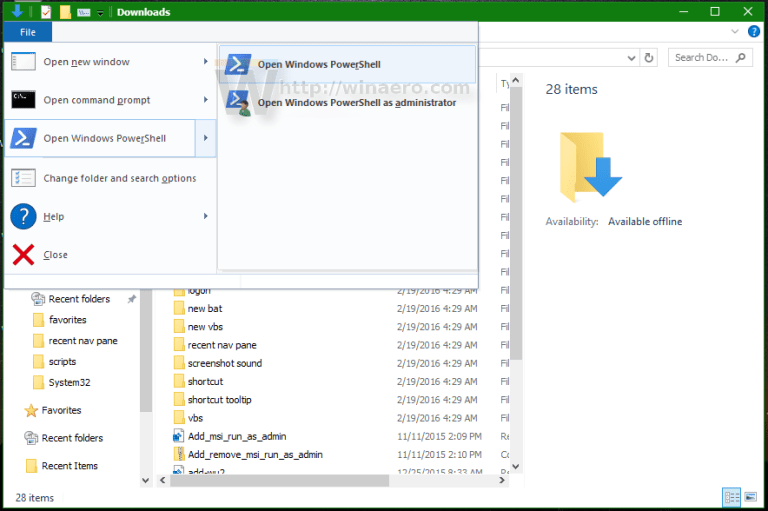Click the horizontal scrollbar right arrow
The height and width of the screenshot is (511, 768).
[502, 481]
